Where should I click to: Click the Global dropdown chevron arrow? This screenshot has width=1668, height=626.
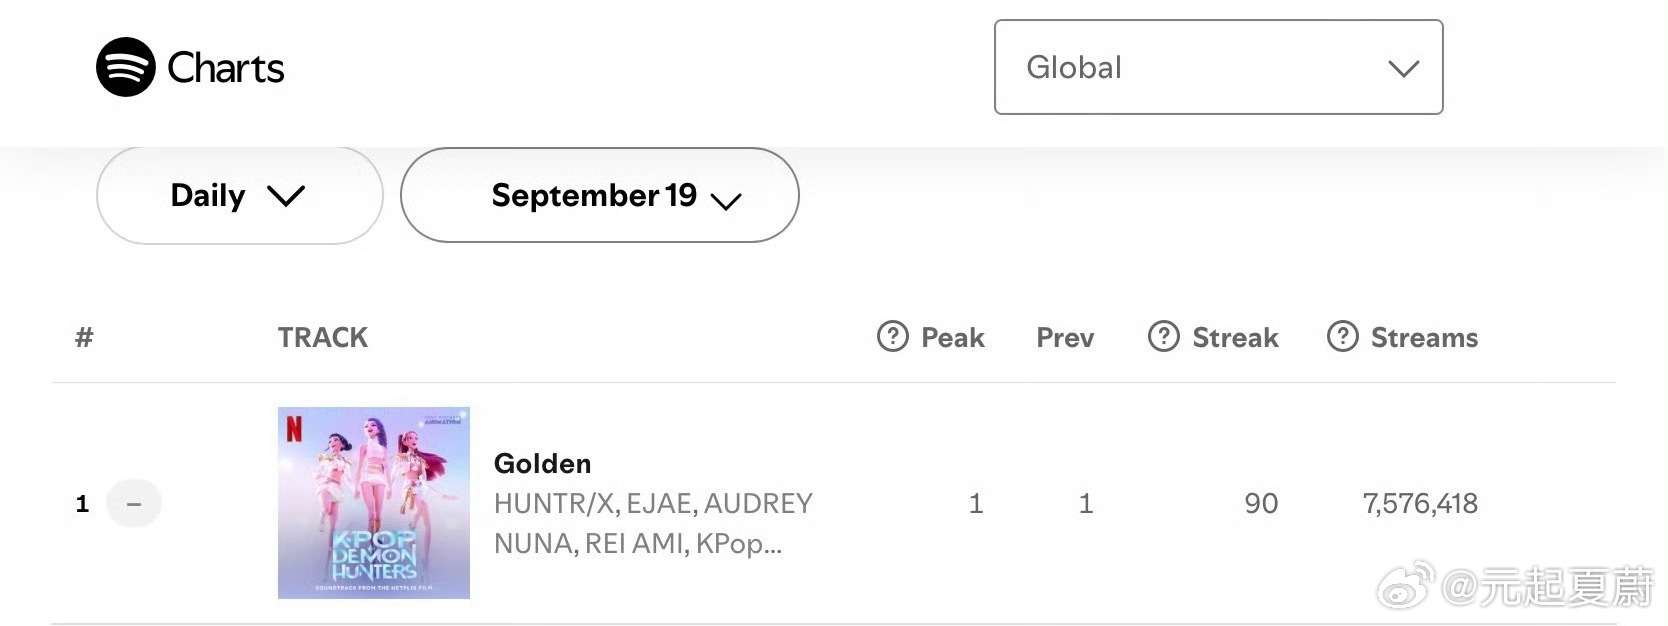click(x=1404, y=69)
